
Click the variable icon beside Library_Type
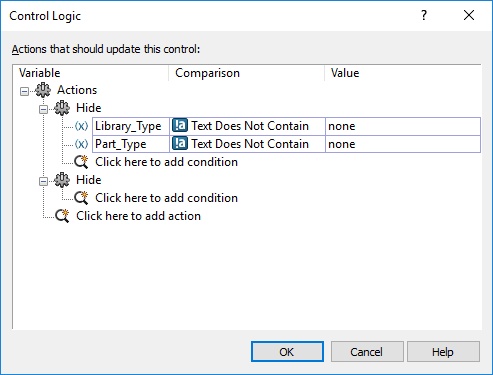[81, 126]
